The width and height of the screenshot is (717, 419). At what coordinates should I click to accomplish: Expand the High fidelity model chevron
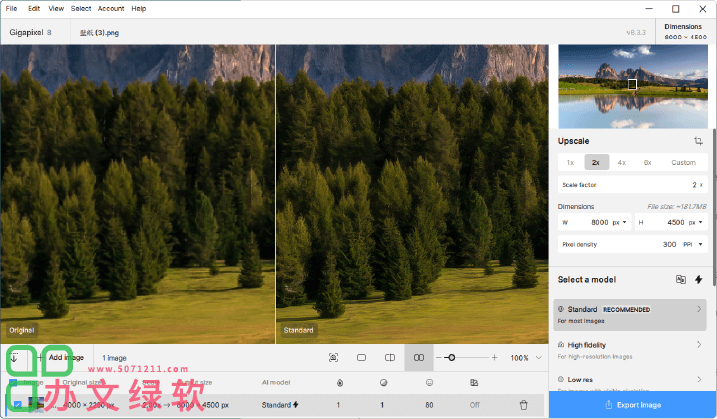699,344
